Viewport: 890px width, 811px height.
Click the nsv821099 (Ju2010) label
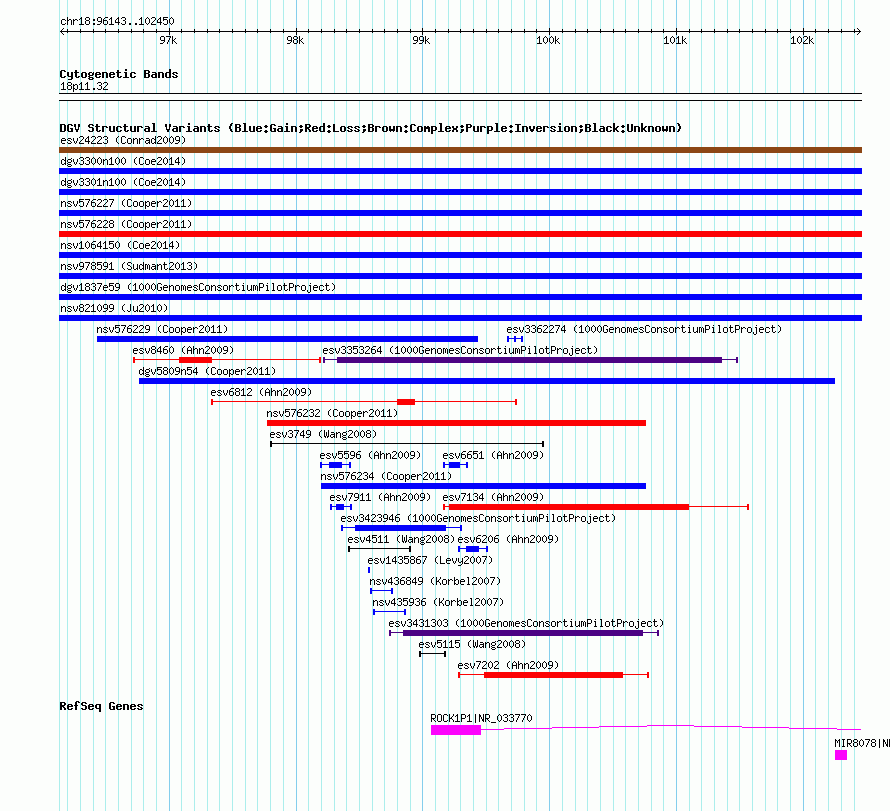(x=114, y=308)
